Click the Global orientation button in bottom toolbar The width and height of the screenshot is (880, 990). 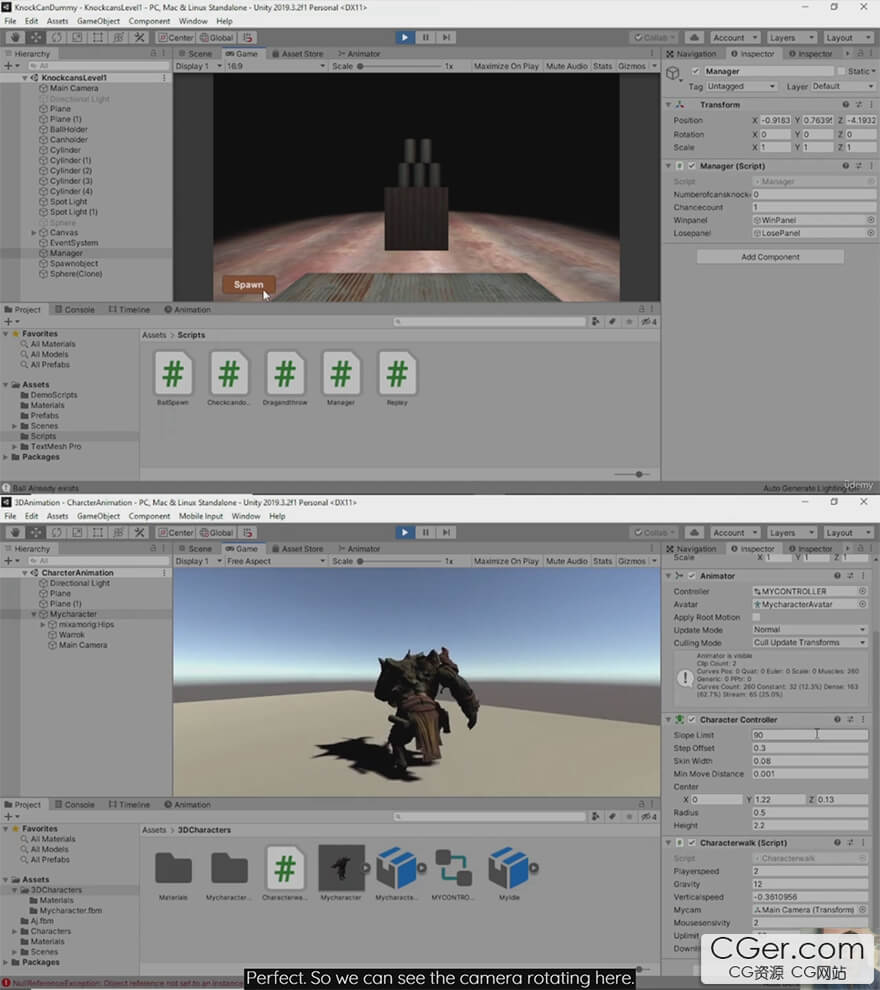(x=217, y=532)
